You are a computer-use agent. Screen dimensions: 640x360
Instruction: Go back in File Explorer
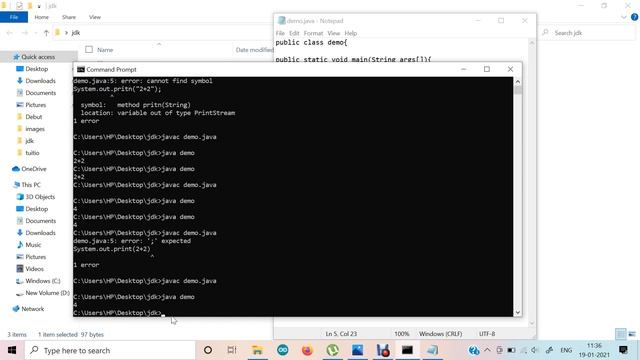coord(9,33)
